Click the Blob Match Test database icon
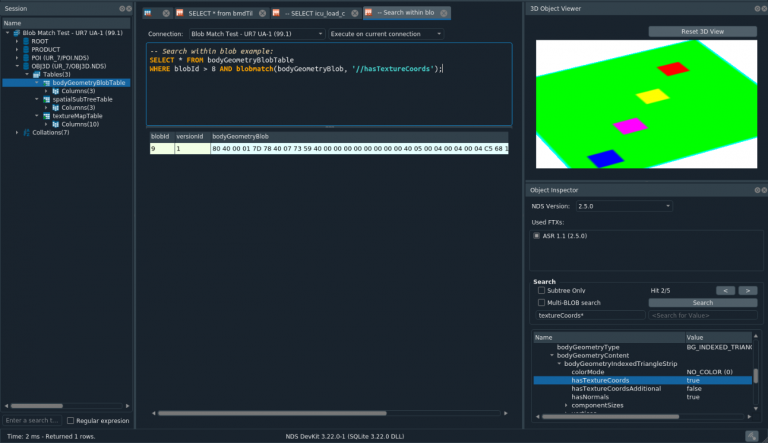The height and width of the screenshot is (443, 768). point(18,32)
